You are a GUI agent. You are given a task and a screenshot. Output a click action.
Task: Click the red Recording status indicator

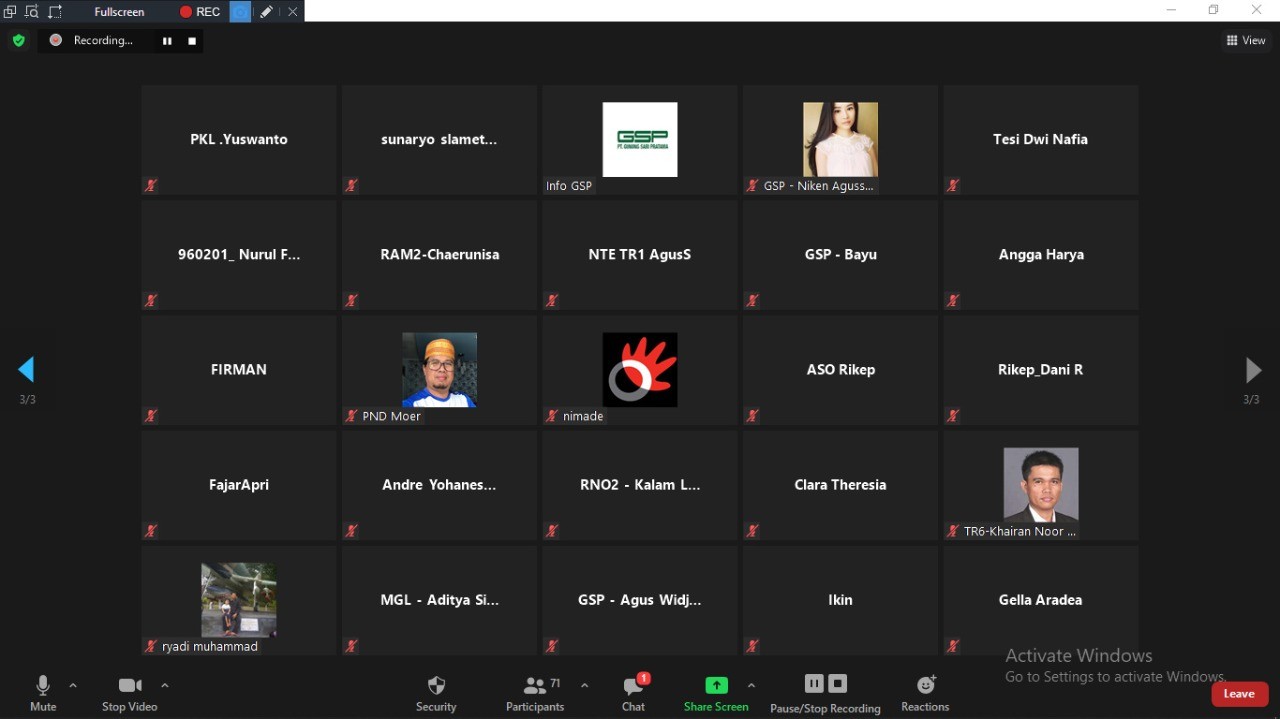[56, 40]
